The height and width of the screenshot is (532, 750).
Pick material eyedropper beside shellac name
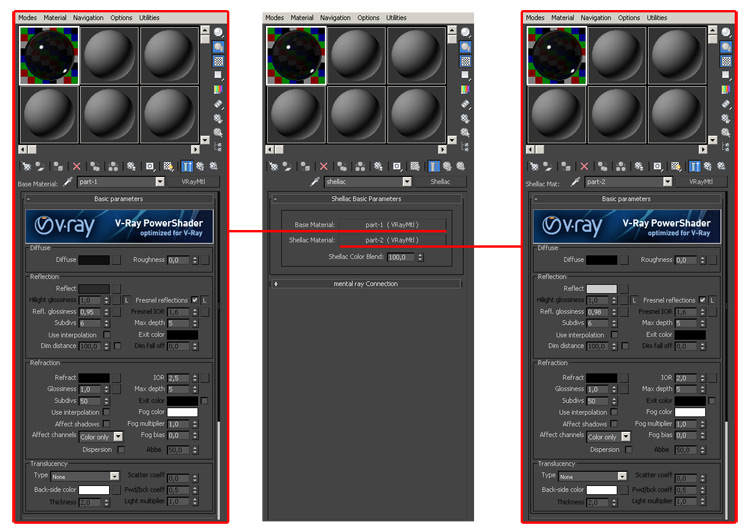(x=313, y=182)
